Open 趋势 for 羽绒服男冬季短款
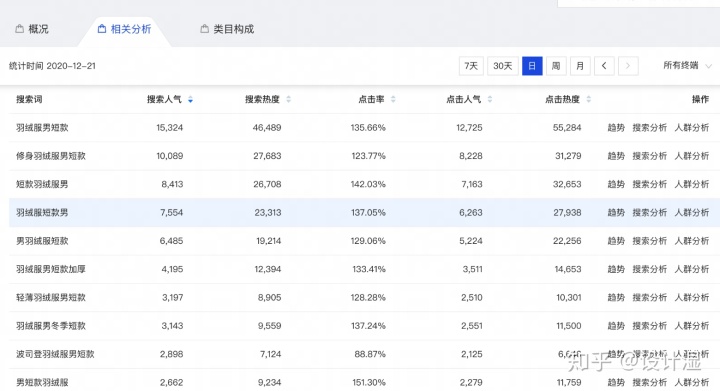The image size is (720, 391). [616, 326]
